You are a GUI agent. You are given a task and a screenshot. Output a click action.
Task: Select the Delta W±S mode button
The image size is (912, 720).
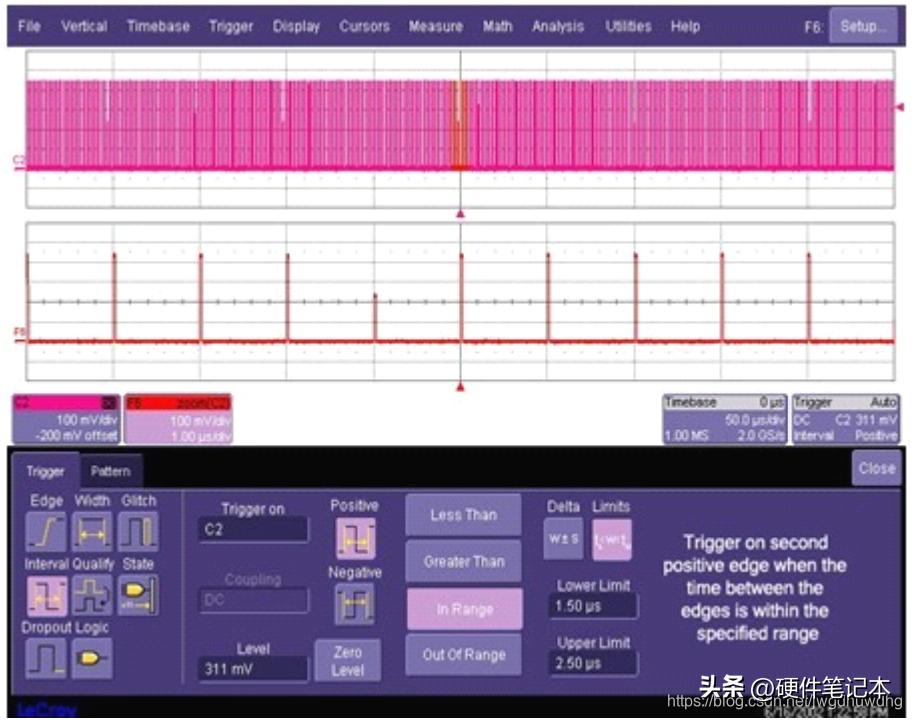(563, 539)
